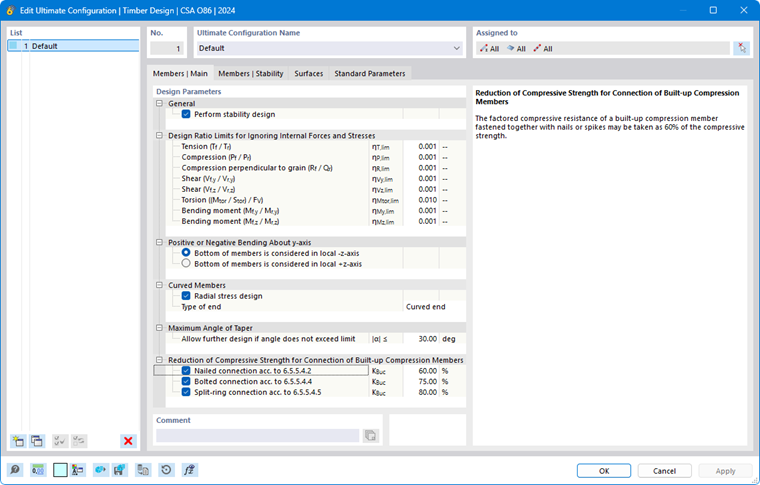Image resolution: width=760 pixels, height=485 pixels.
Task: Collapse Reduction of Compressive Strength section
Action: tap(159, 360)
